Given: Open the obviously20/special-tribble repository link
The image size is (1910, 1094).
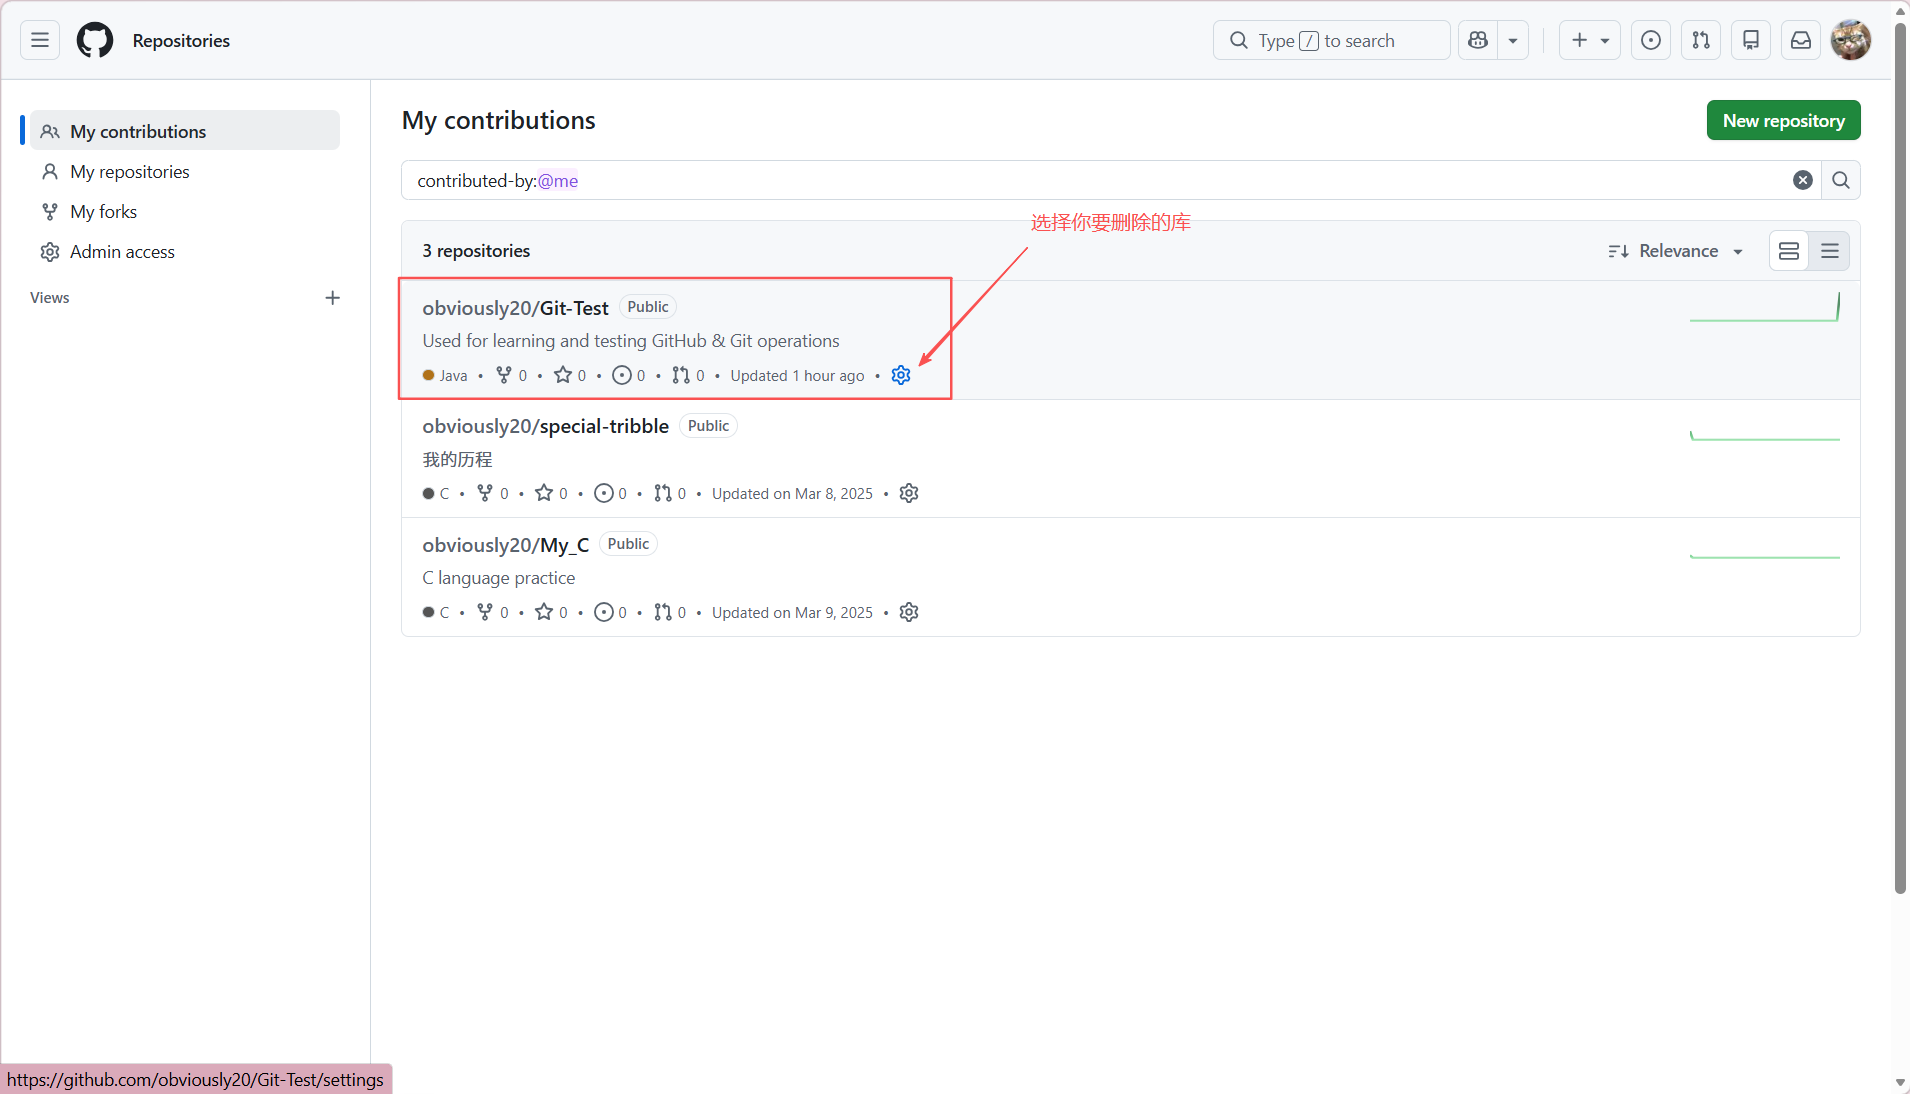Looking at the screenshot, I should point(545,426).
